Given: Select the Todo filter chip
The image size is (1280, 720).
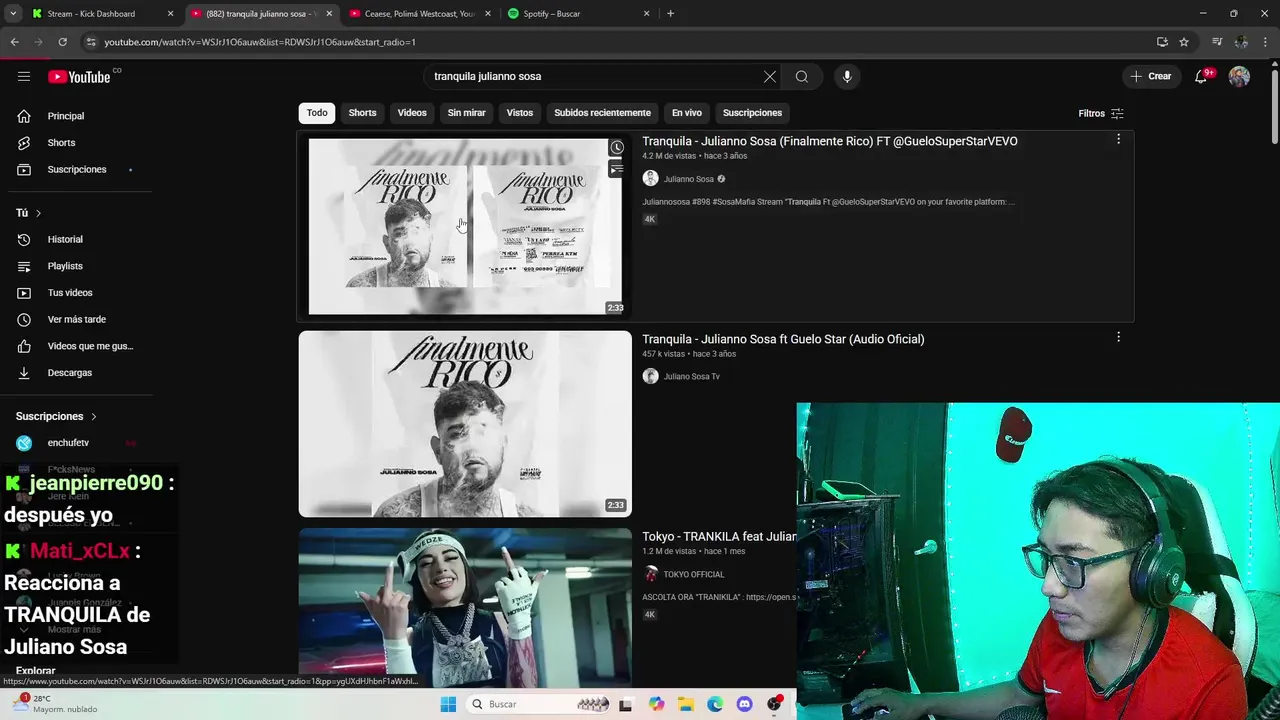Looking at the screenshot, I should coord(317,113).
